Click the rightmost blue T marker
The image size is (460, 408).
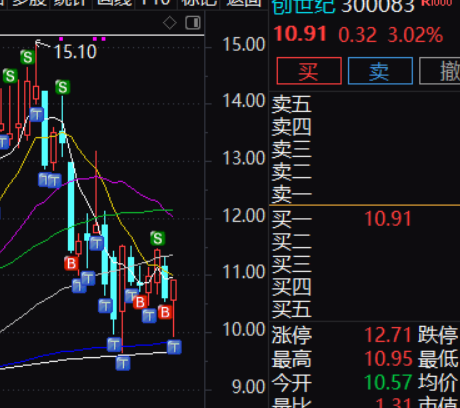click(x=174, y=347)
